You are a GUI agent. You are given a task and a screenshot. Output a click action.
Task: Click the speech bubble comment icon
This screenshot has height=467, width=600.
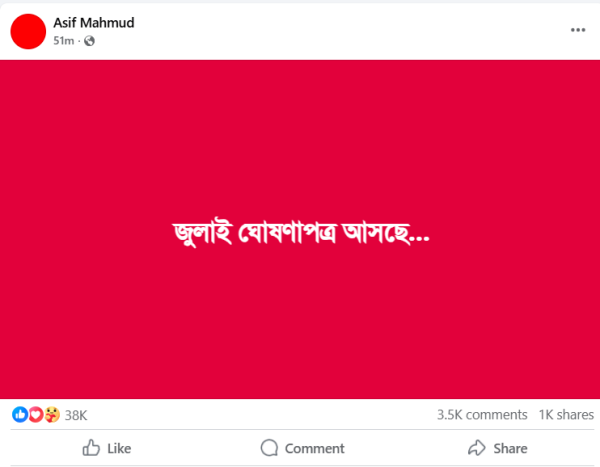(x=269, y=447)
